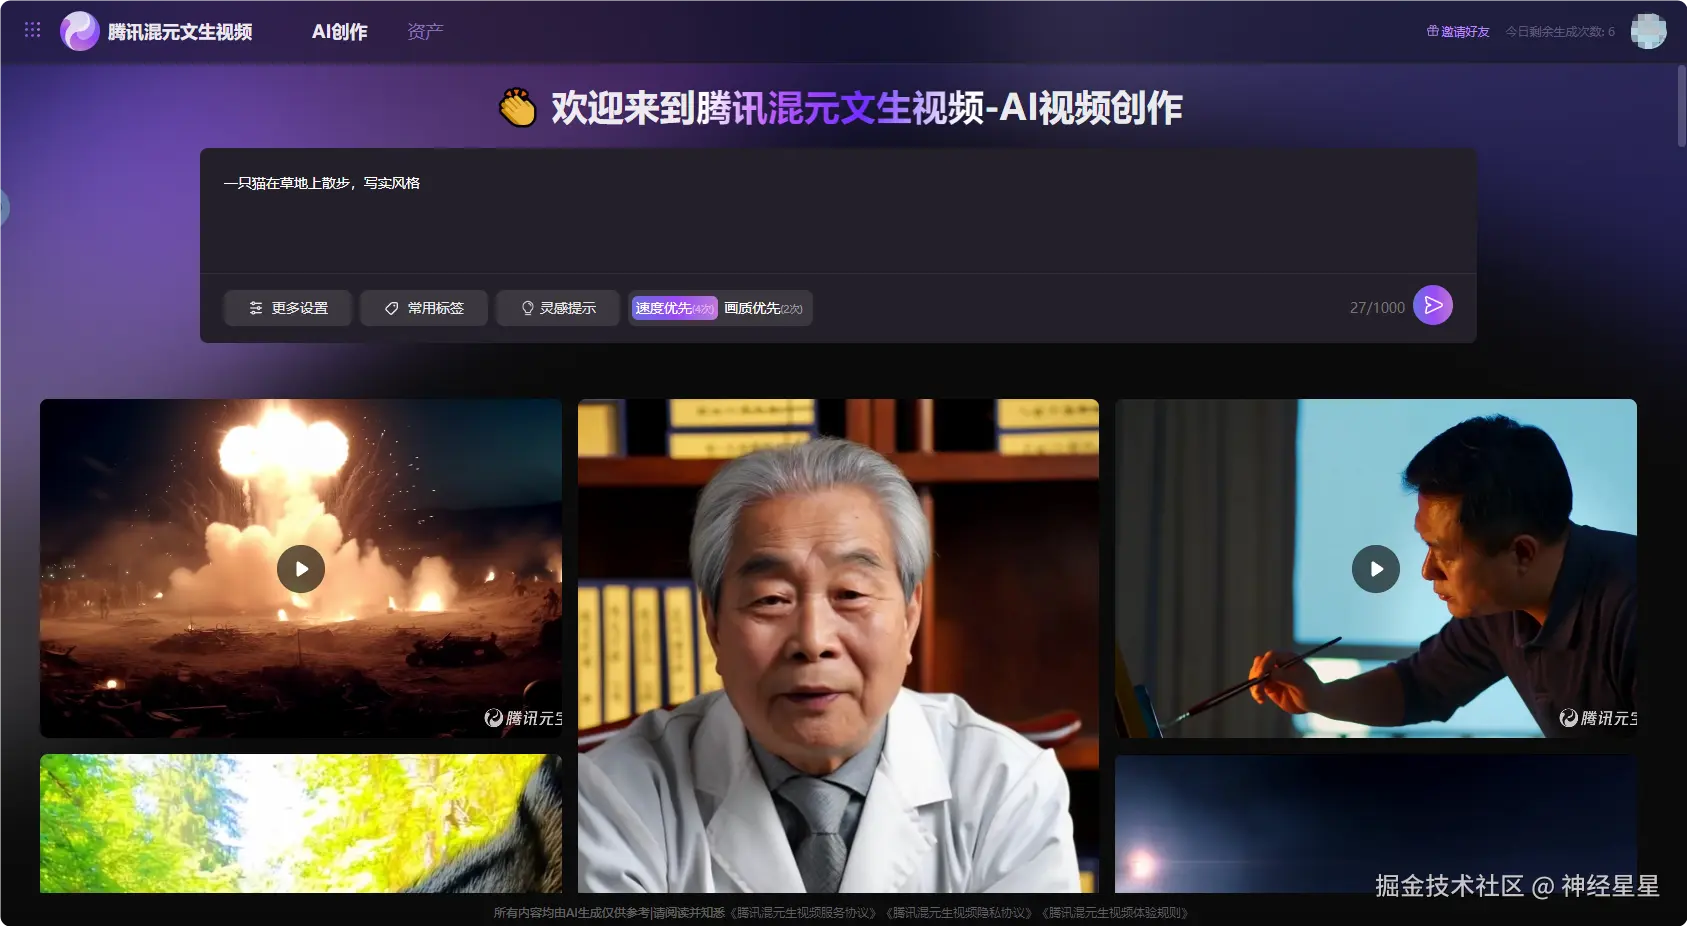Click the lightbulb 灵感提示 inspiration icon
This screenshot has width=1687, height=926.
click(527, 308)
